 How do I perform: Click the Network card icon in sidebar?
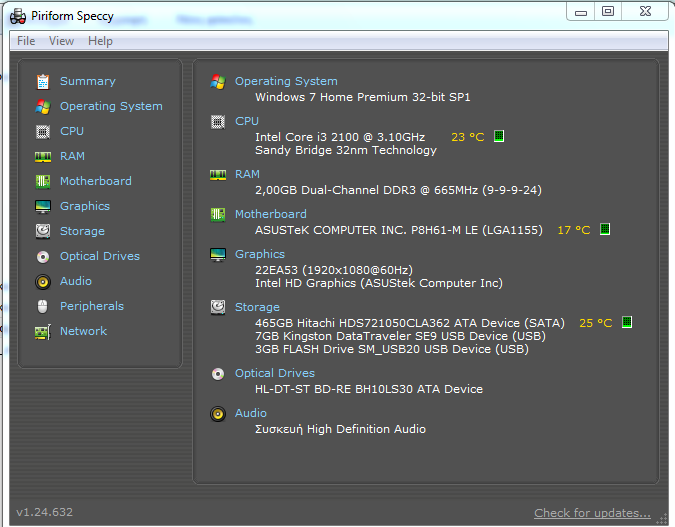click(x=43, y=332)
